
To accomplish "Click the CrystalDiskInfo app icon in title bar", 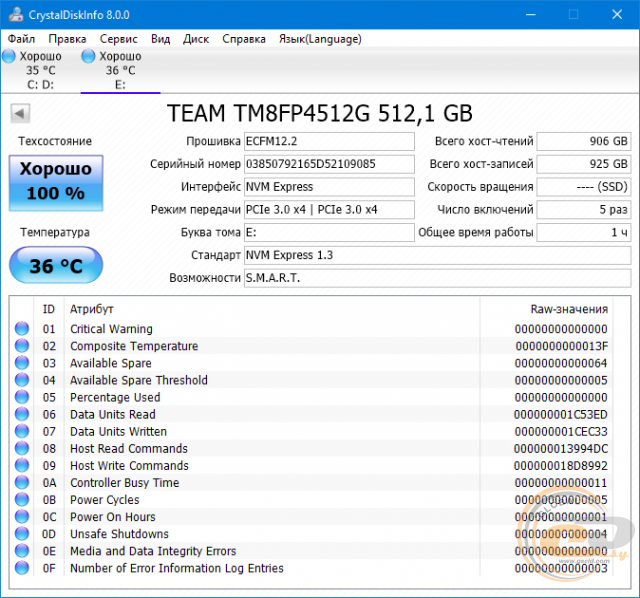I will click(x=16, y=14).
